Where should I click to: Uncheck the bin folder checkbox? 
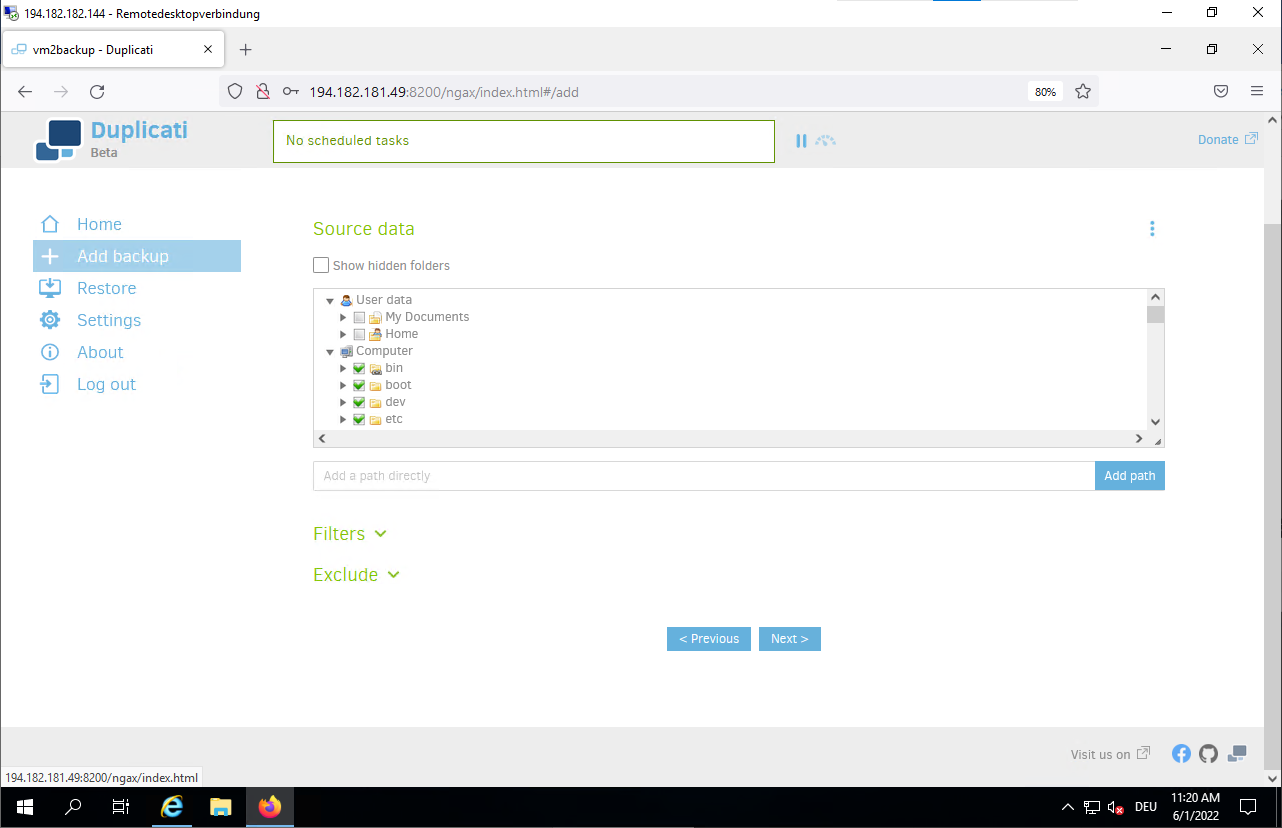pos(359,368)
